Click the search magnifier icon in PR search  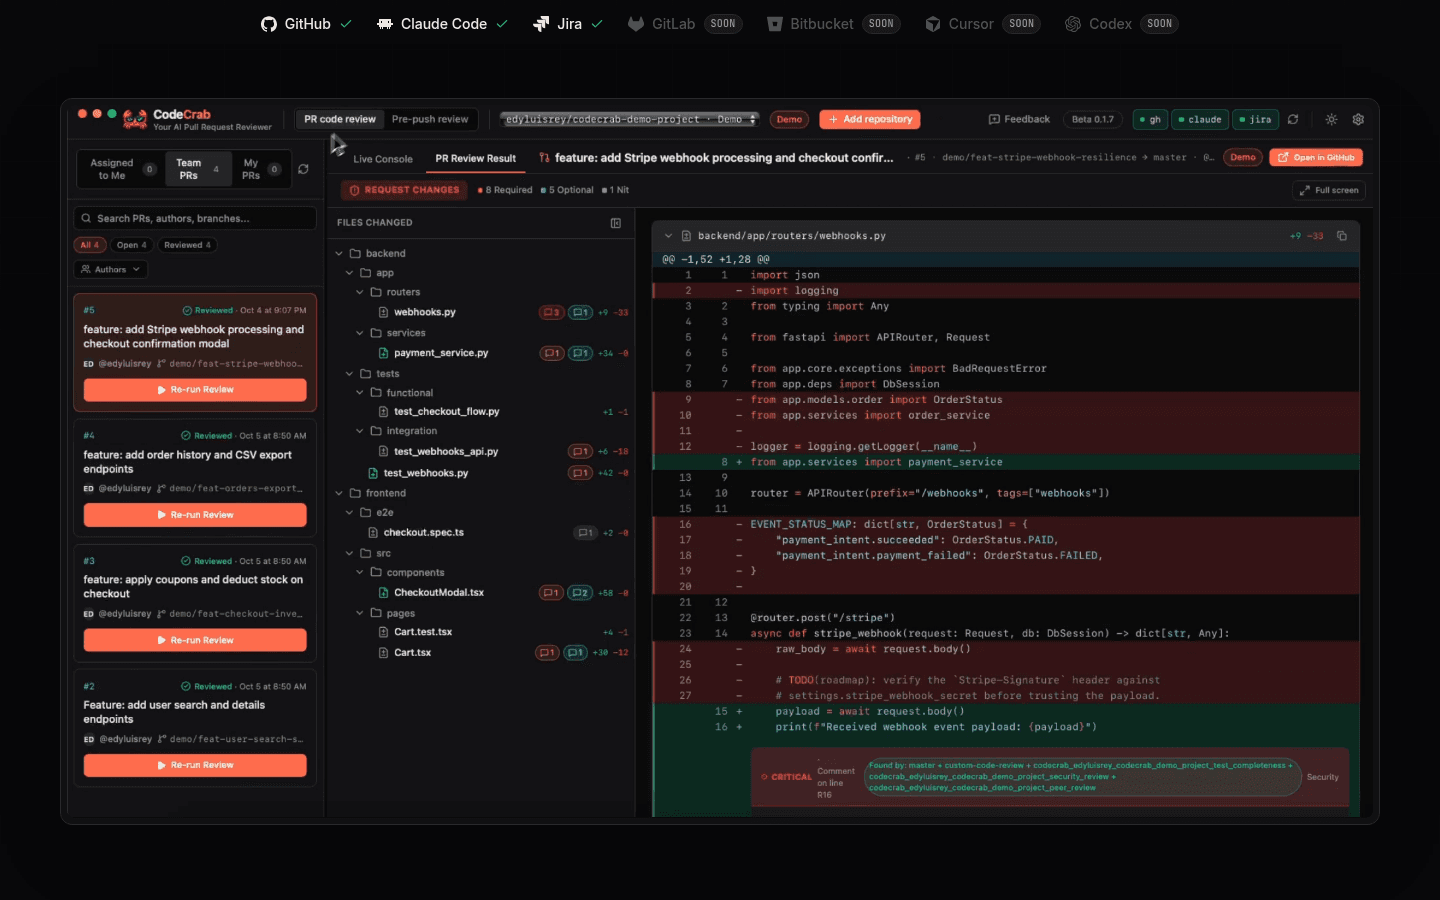click(x=87, y=219)
